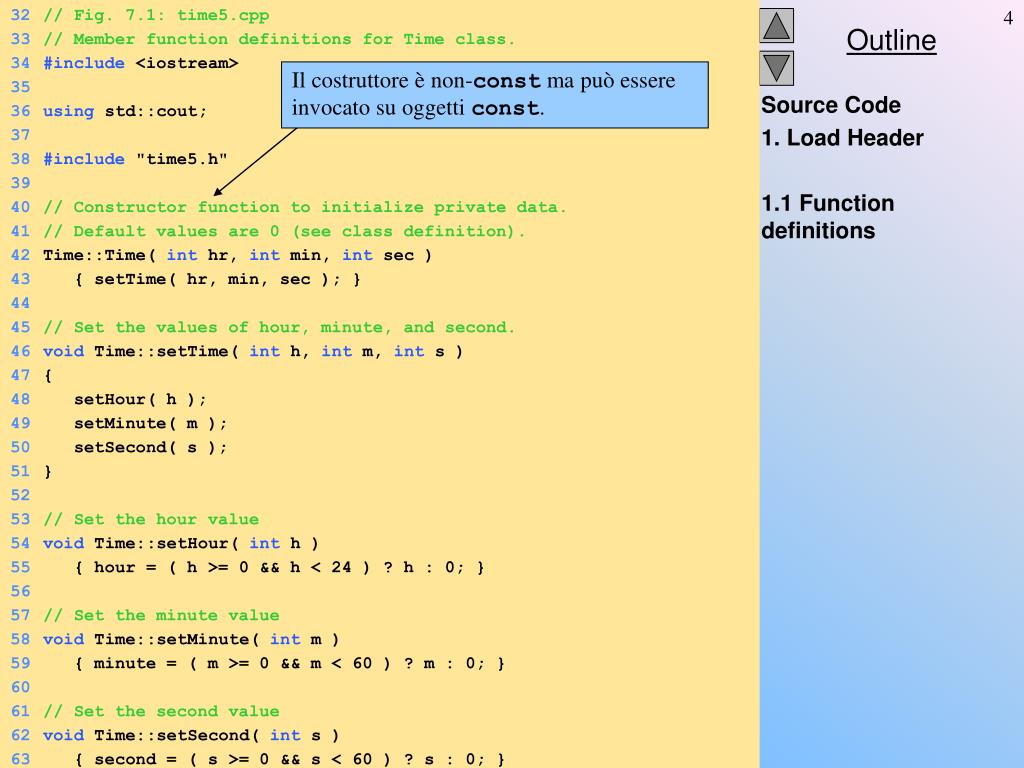Click line number 47 with opening brace

click(x=31, y=376)
